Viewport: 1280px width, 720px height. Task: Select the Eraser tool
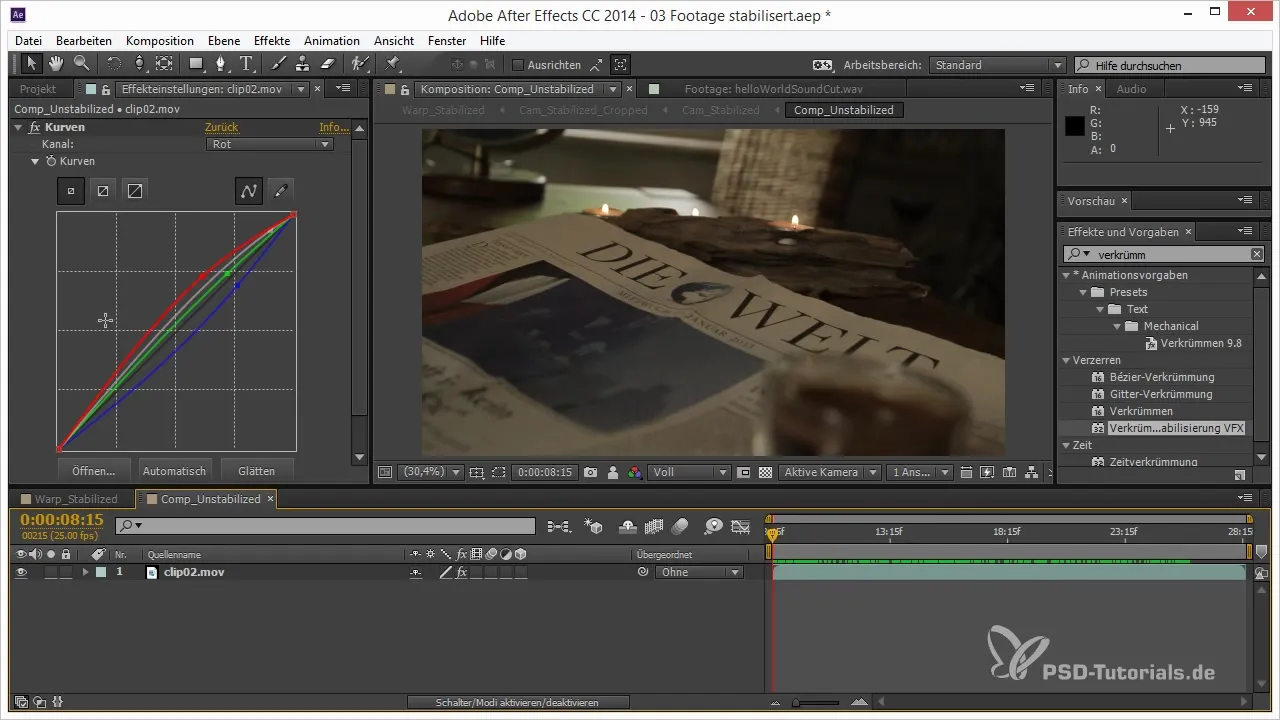(x=329, y=64)
